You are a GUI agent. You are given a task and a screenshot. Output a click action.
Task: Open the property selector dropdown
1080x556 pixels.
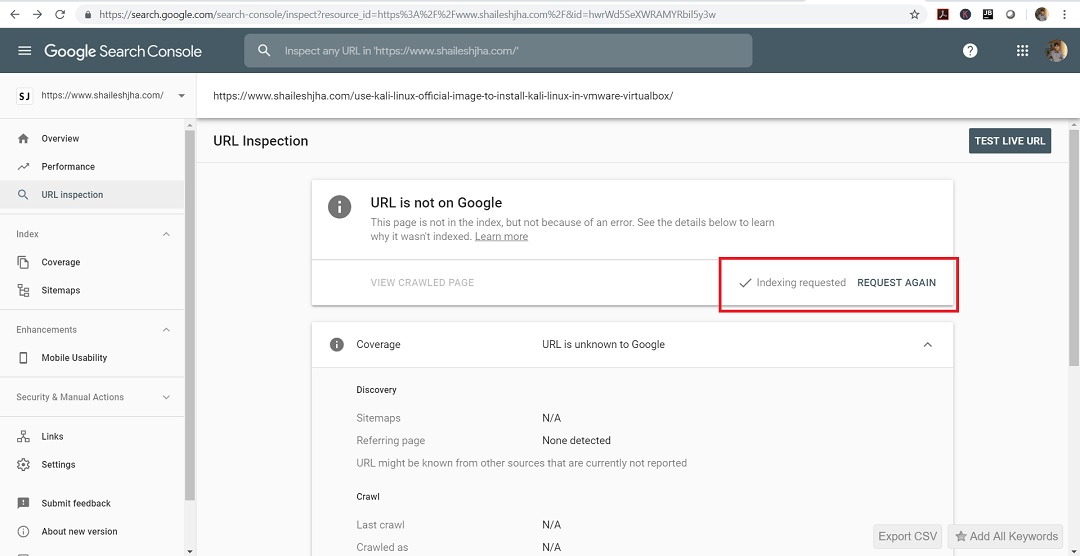click(x=182, y=96)
